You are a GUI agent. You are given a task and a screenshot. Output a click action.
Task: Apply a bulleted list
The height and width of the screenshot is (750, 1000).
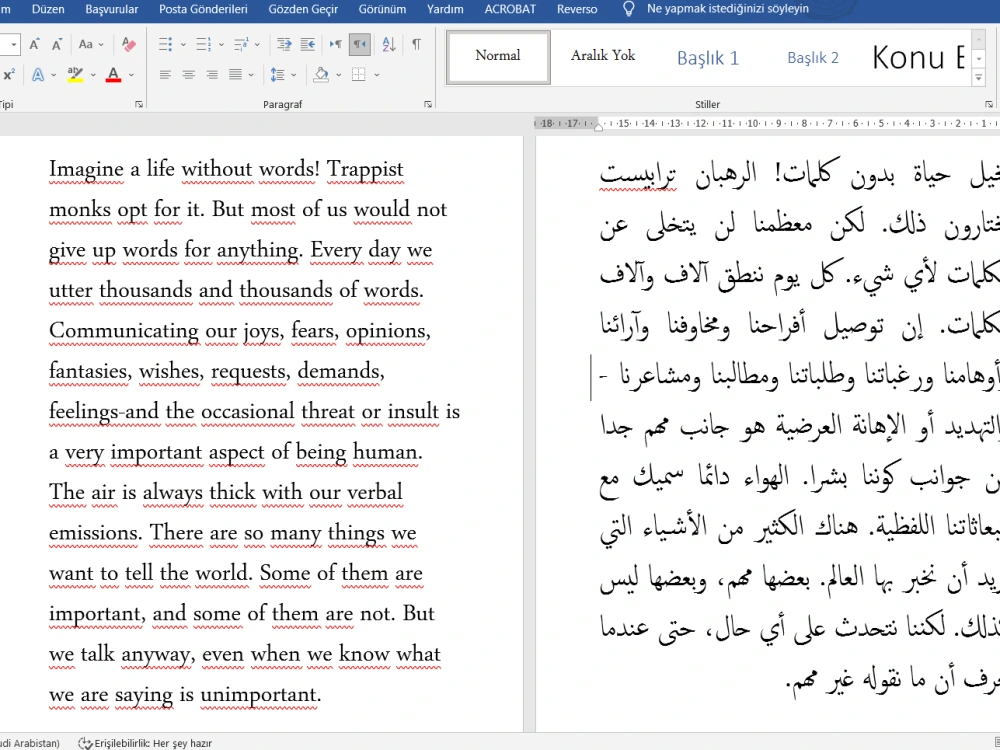pos(165,44)
